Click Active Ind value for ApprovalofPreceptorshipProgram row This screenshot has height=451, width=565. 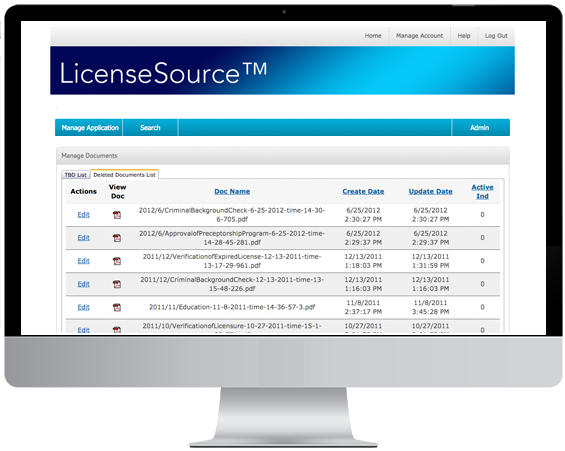click(x=482, y=238)
